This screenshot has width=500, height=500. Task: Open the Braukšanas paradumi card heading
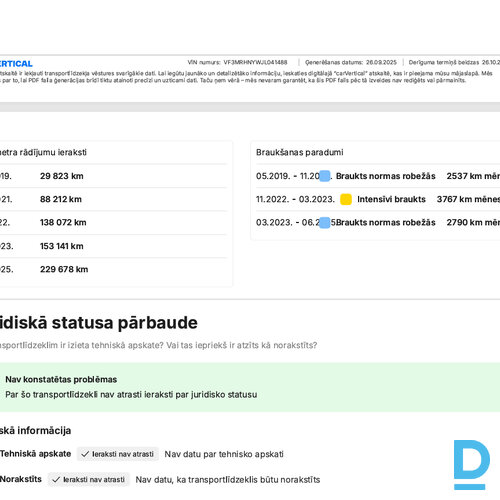pyautogui.click(x=299, y=152)
